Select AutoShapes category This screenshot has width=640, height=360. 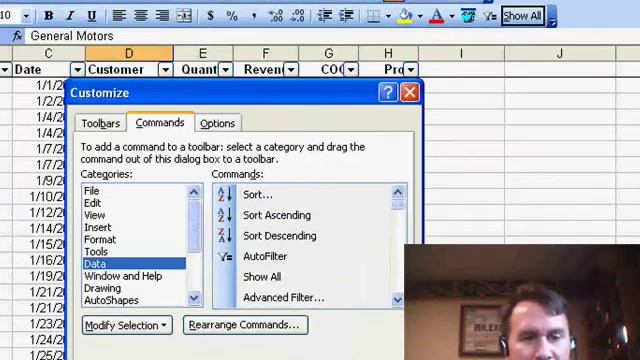coord(134,300)
